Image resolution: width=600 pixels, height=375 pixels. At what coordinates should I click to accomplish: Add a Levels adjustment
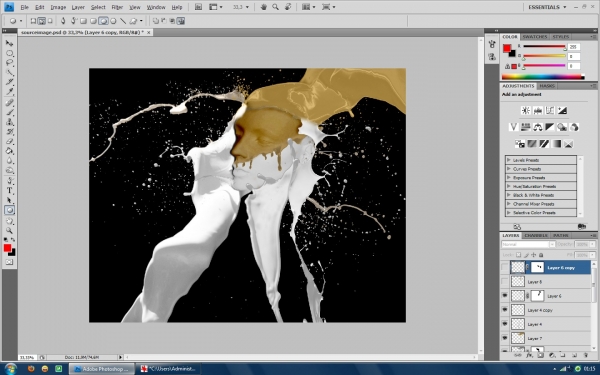click(x=538, y=111)
